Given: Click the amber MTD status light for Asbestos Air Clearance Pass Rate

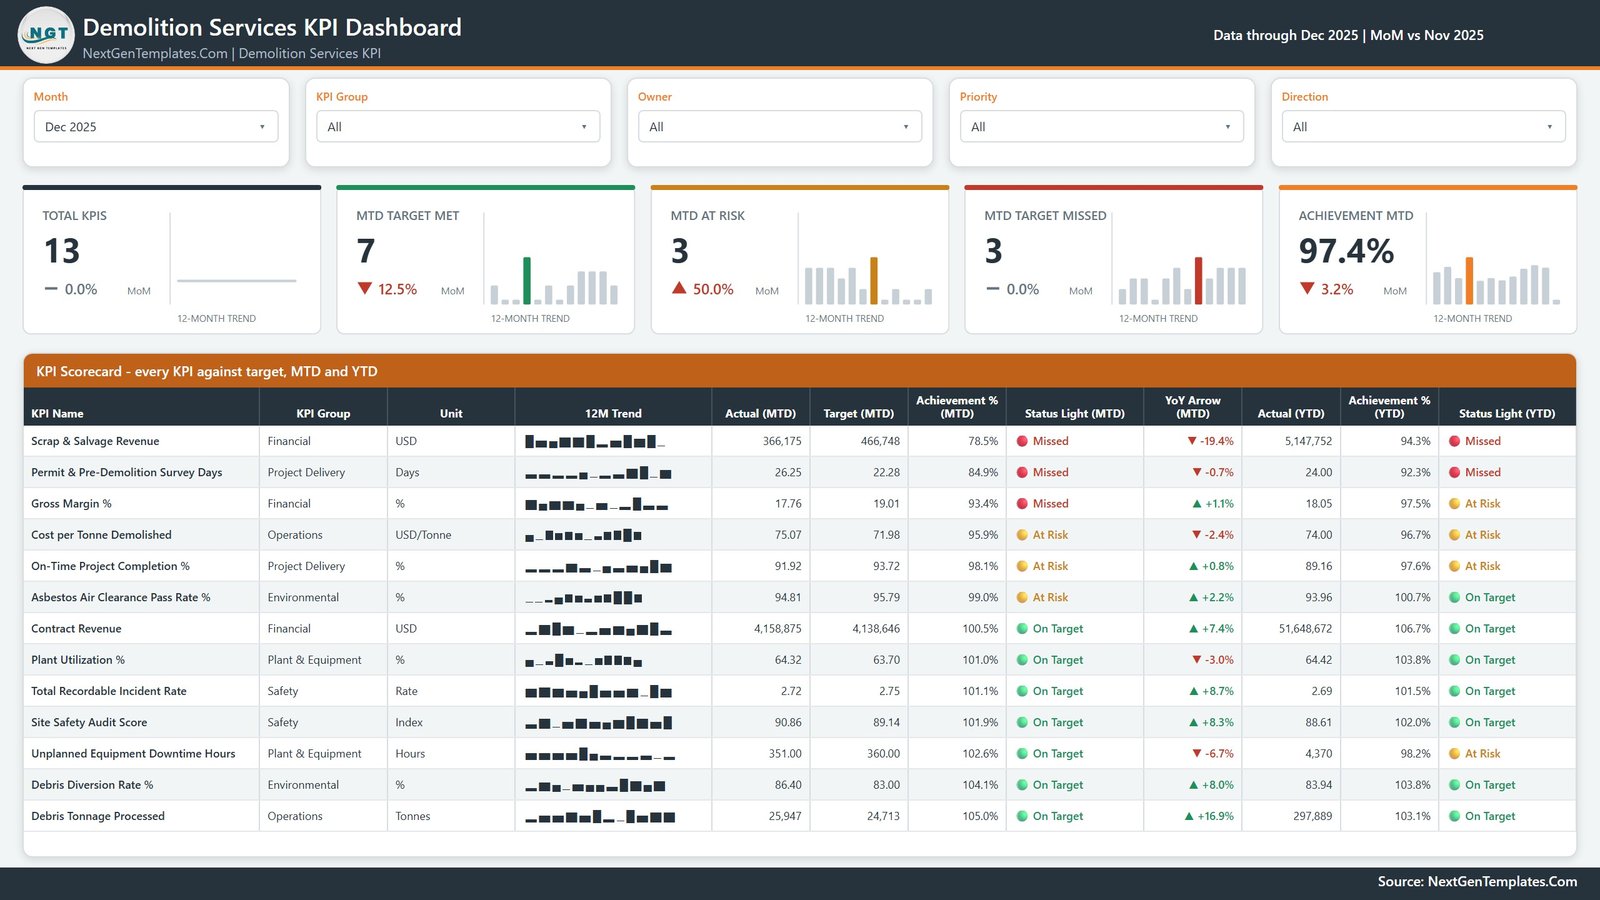Looking at the screenshot, I should pyautogui.click(x=1023, y=597).
